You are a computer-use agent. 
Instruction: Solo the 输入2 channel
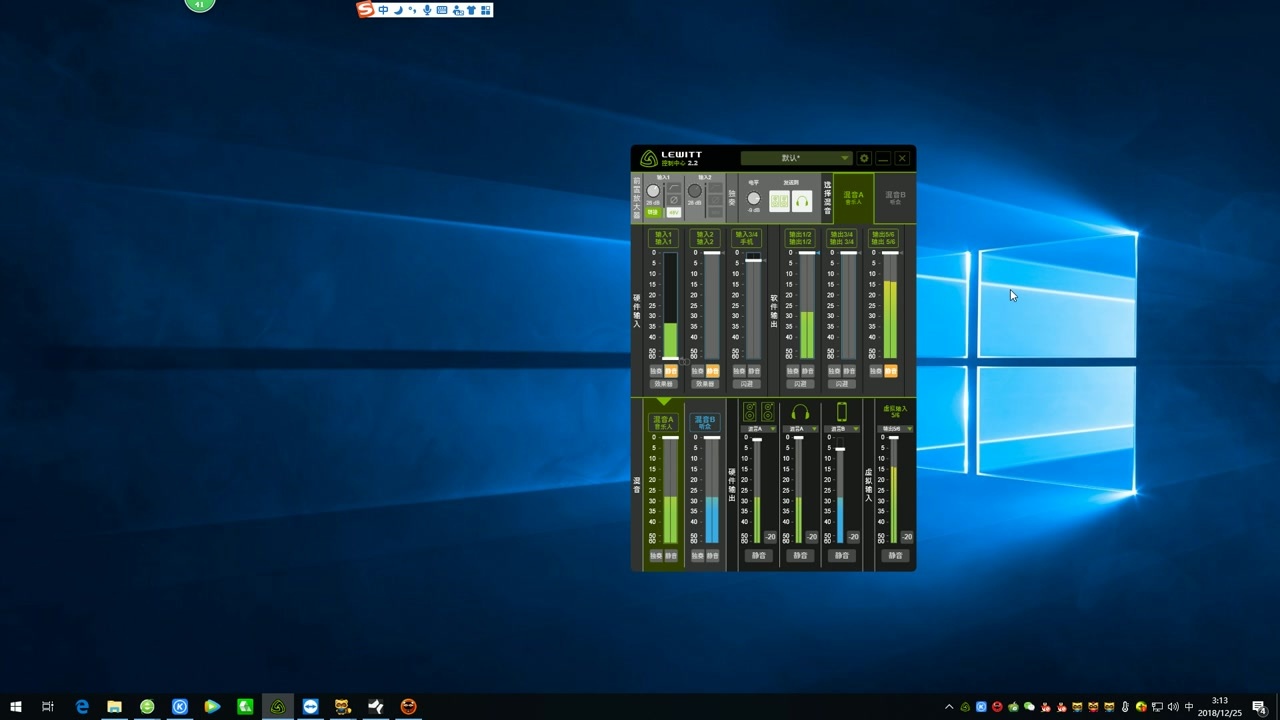coord(698,371)
